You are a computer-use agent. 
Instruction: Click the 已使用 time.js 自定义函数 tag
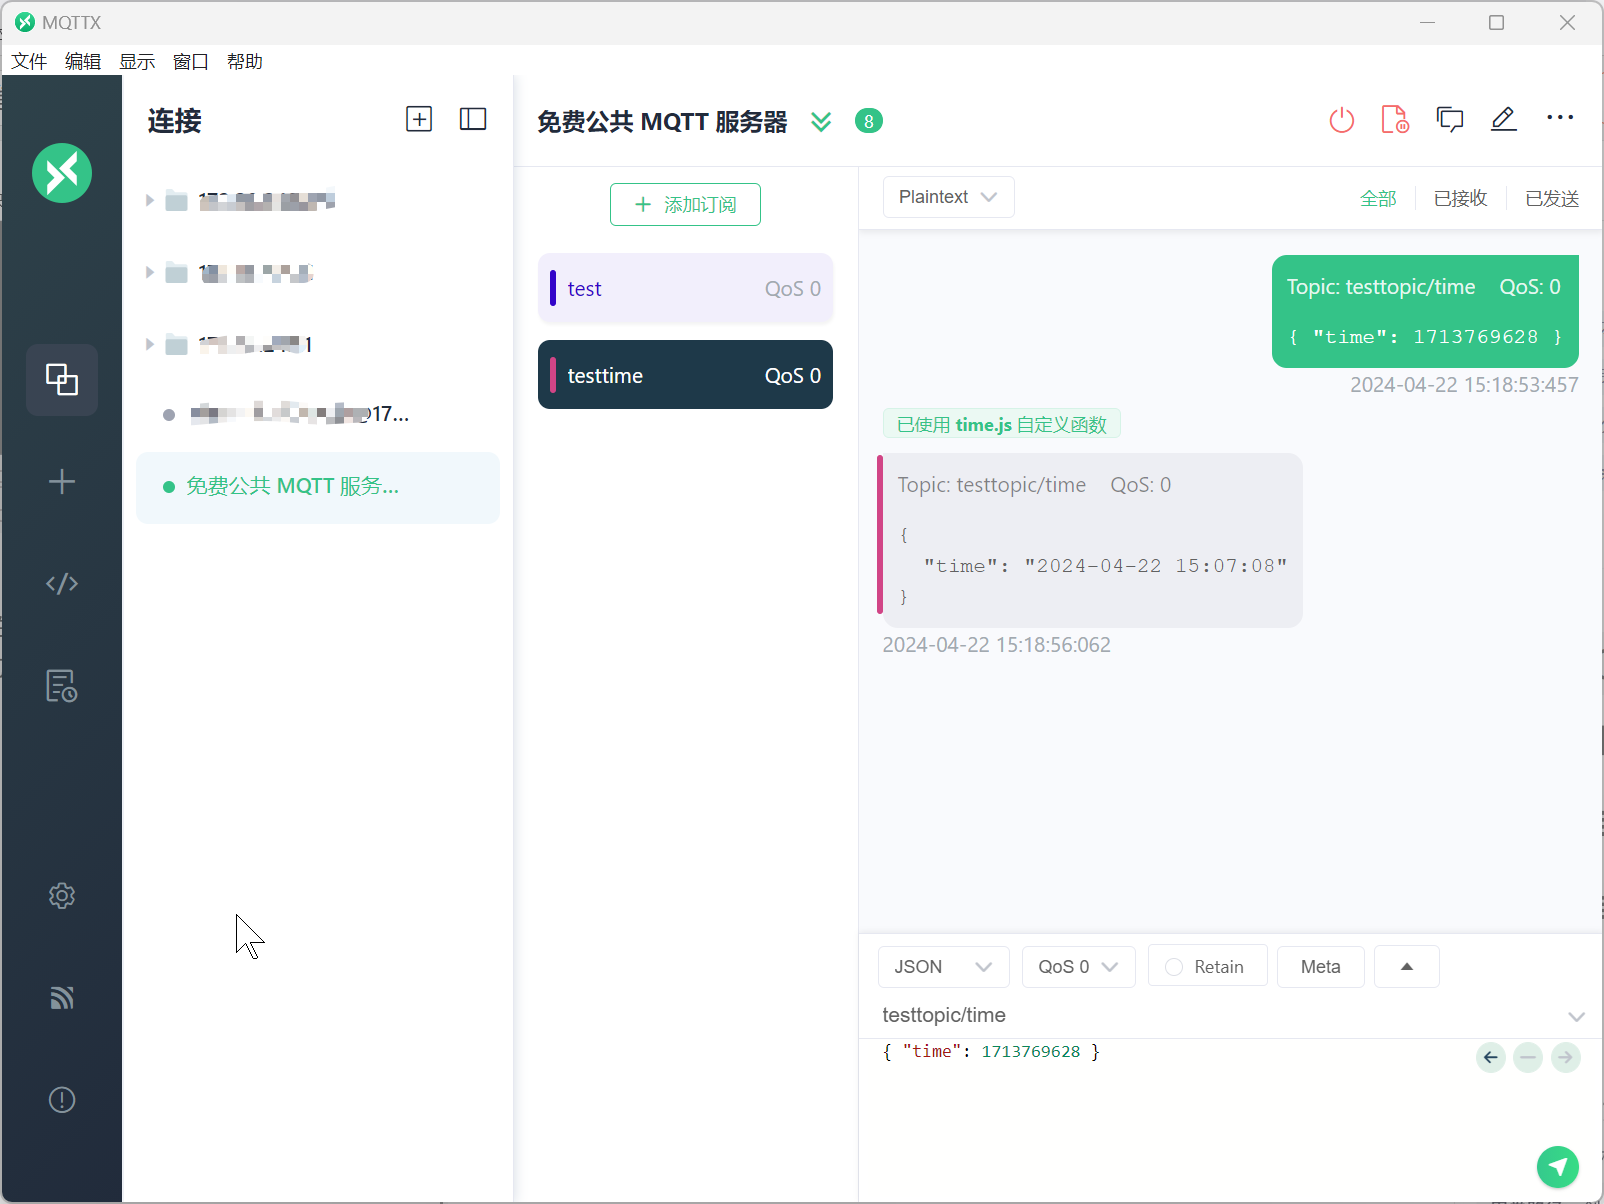pyautogui.click(x=1001, y=424)
